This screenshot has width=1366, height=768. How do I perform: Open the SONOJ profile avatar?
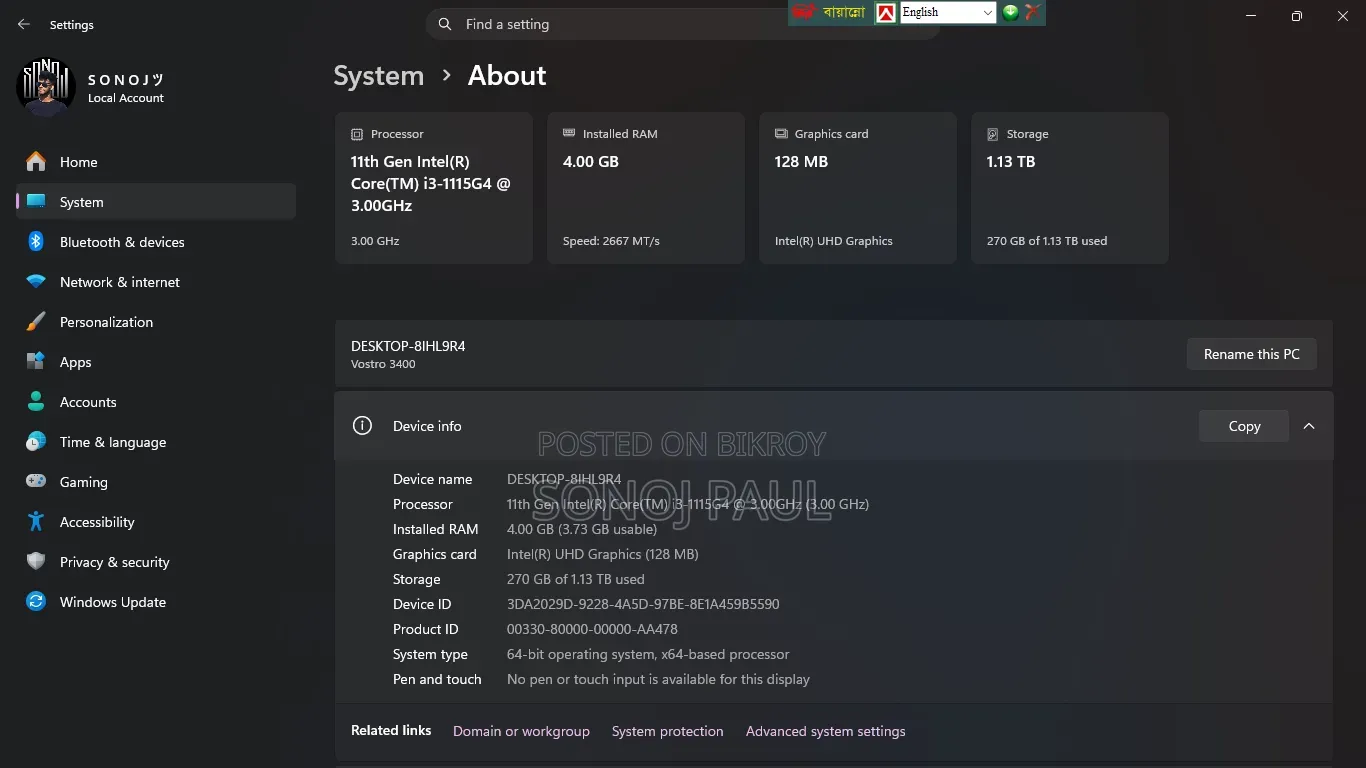tap(46, 88)
